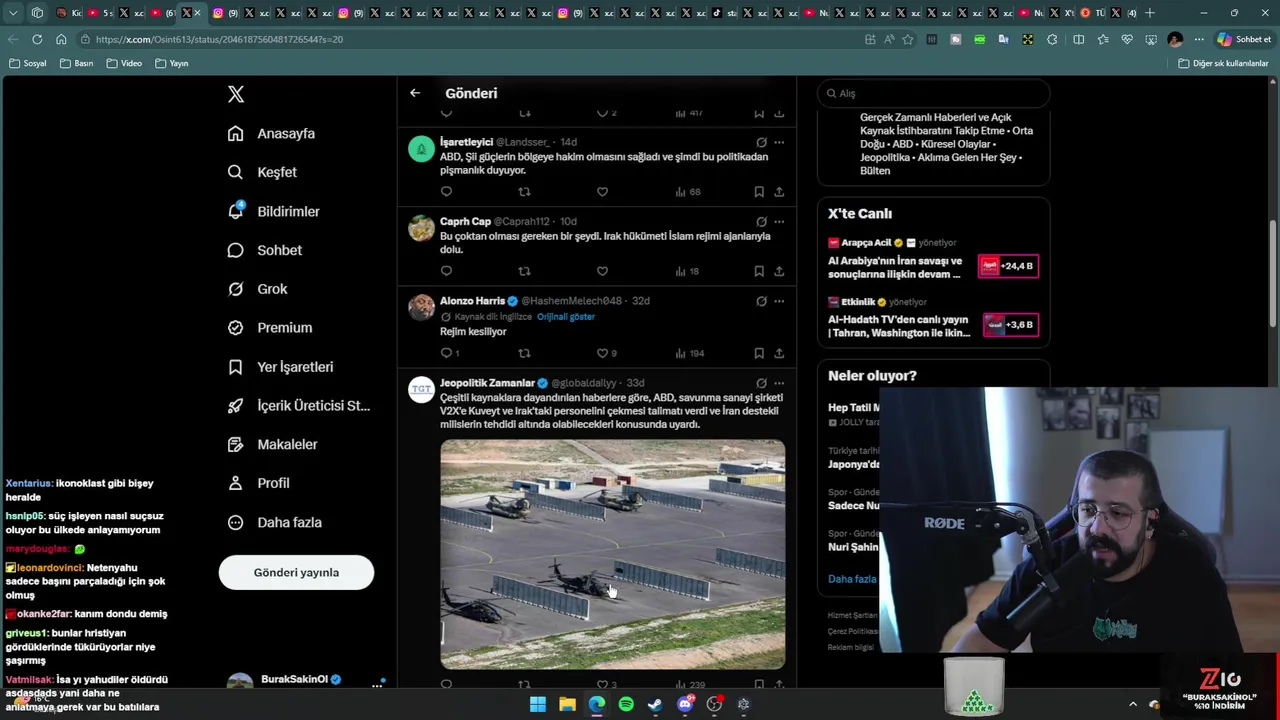Open İçerik Üreticisi Stüdyosu
This screenshot has width=1280, height=720.
298,405
